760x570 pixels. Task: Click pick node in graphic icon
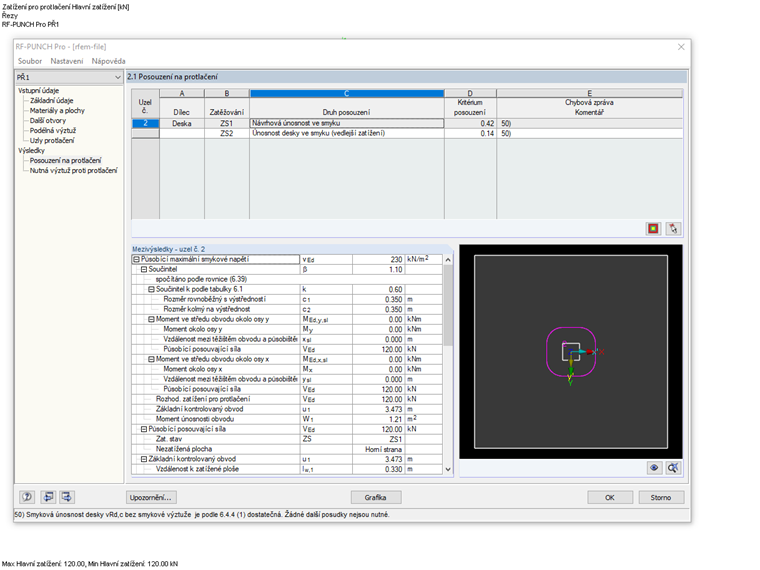click(673, 228)
